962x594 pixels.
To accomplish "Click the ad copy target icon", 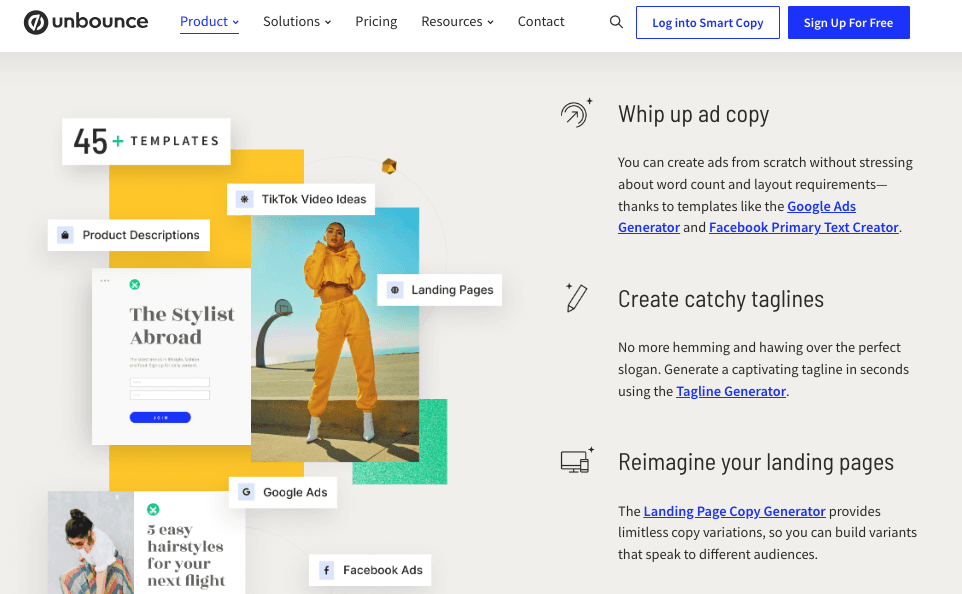I will (x=577, y=113).
